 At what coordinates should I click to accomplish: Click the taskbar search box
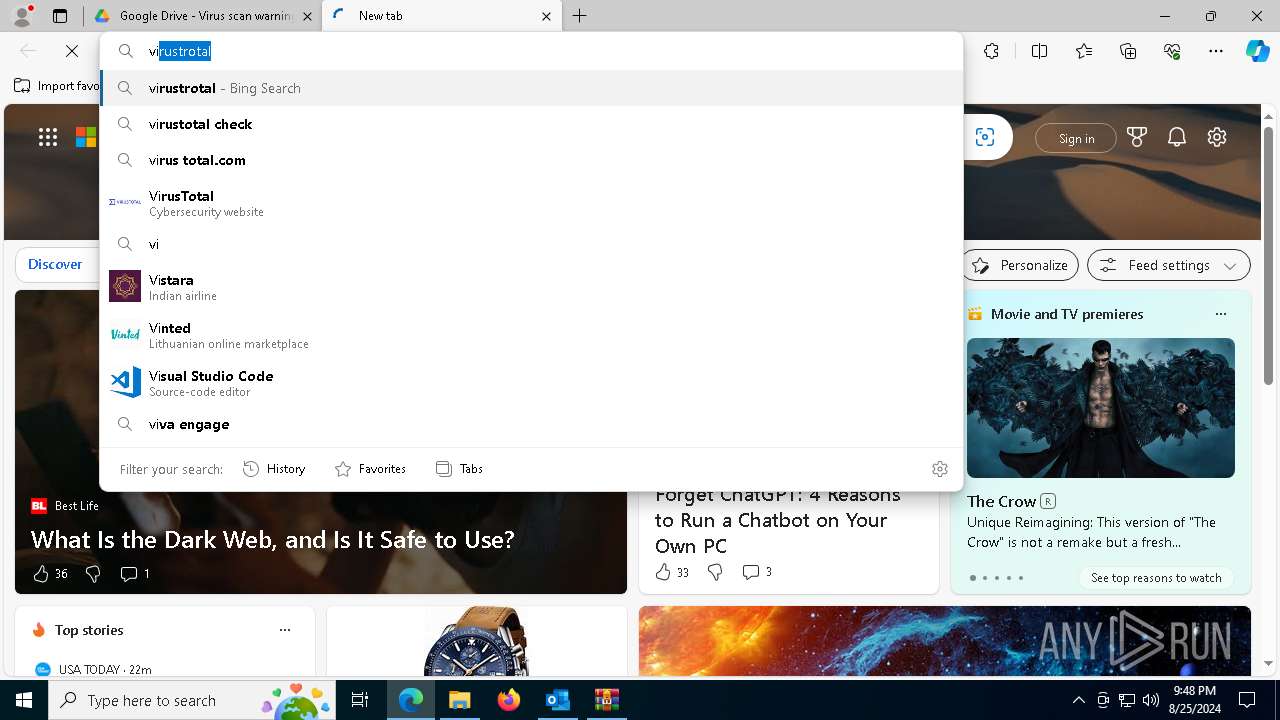193,700
